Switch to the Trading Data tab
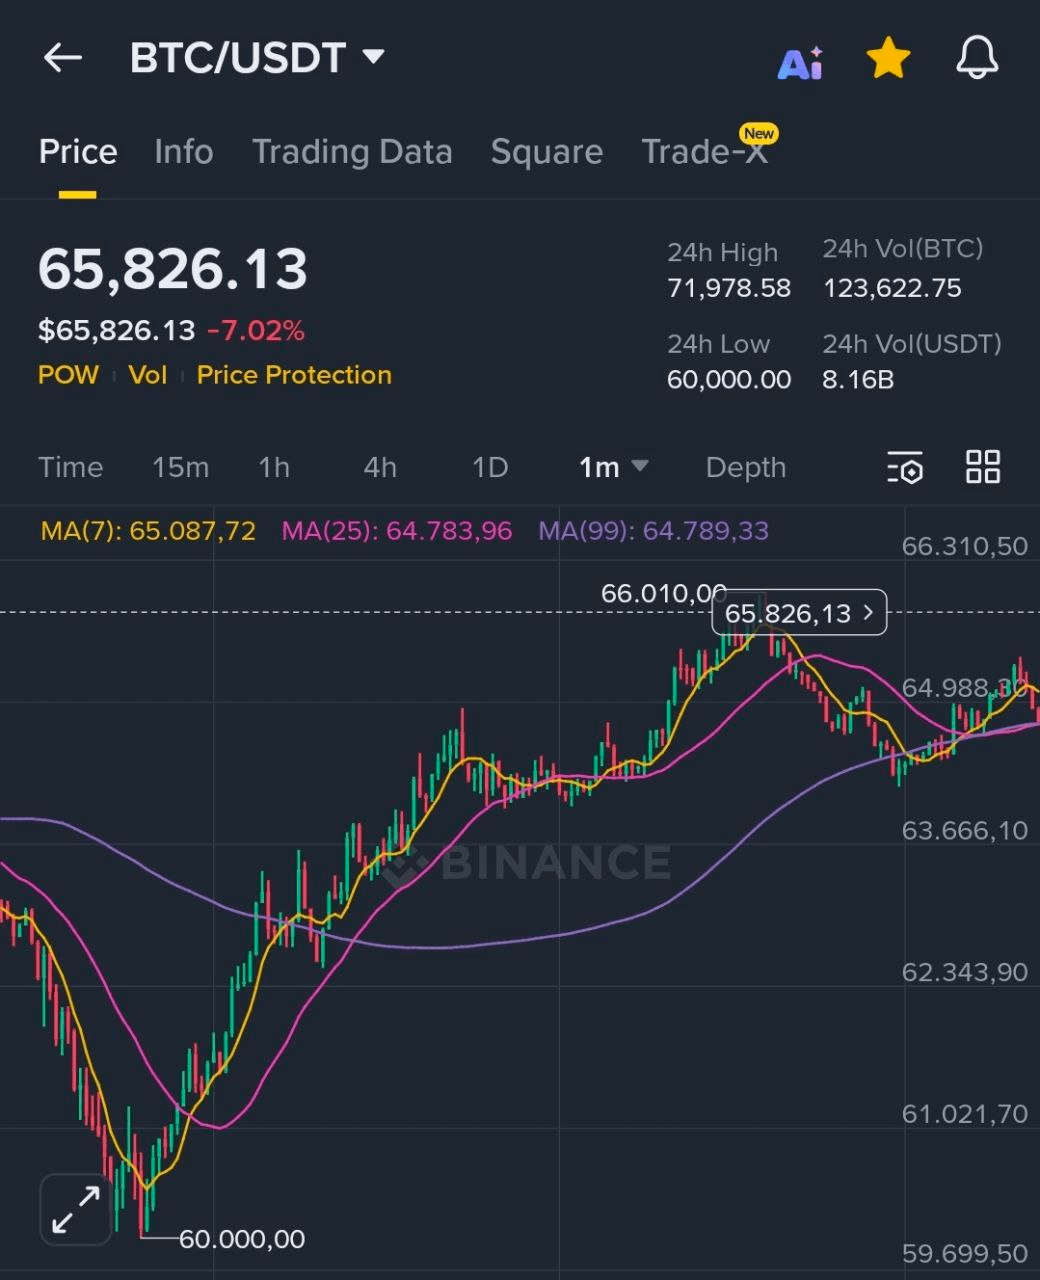 (x=352, y=152)
